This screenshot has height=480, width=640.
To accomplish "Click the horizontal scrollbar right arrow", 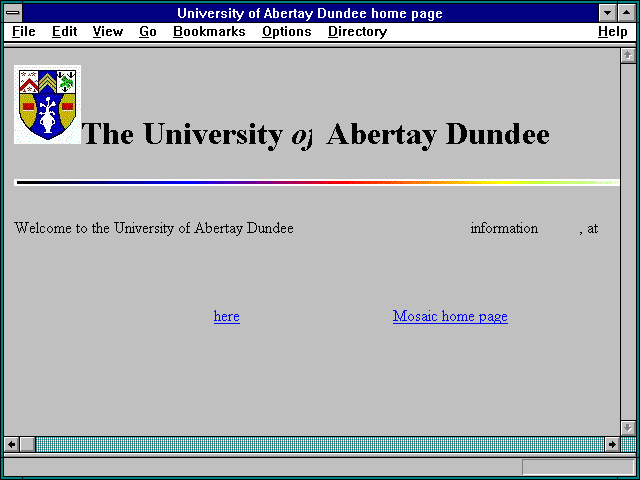I will click(612, 444).
